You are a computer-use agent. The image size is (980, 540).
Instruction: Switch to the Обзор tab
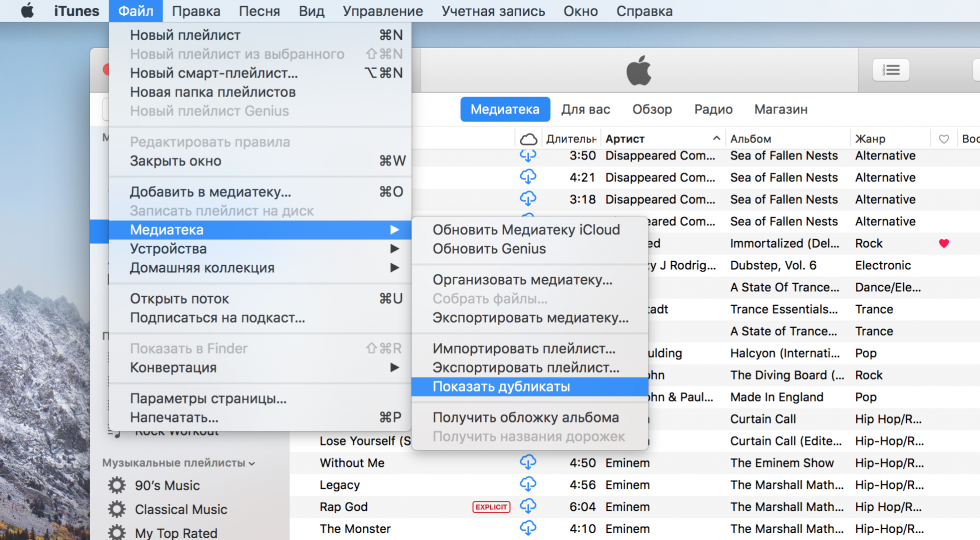coord(652,109)
